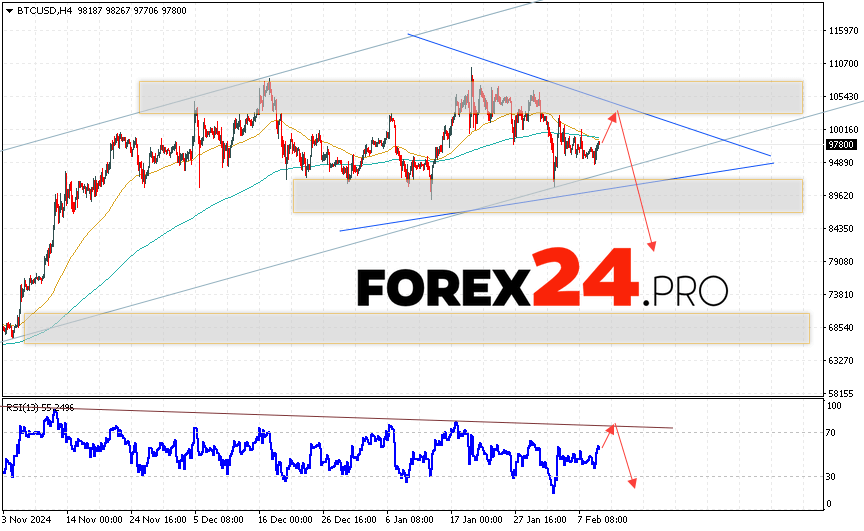Click the RSI 30 level on scale

point(831,476)
